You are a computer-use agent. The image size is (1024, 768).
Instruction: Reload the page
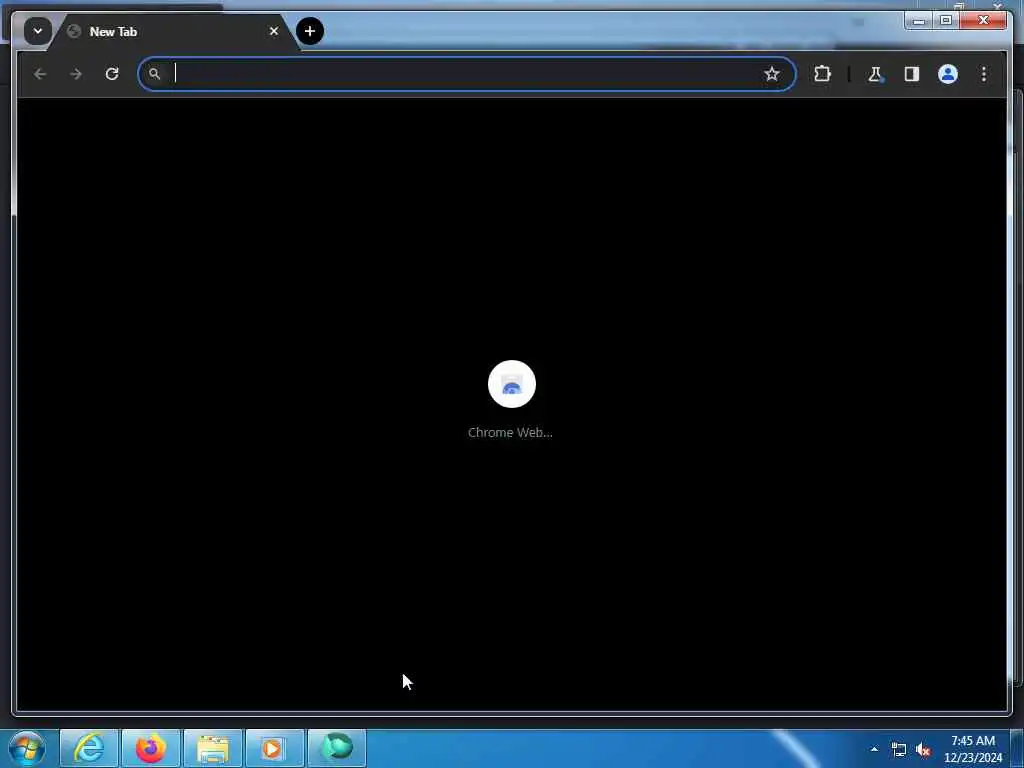pyautogui.click(x=112, y=74)
